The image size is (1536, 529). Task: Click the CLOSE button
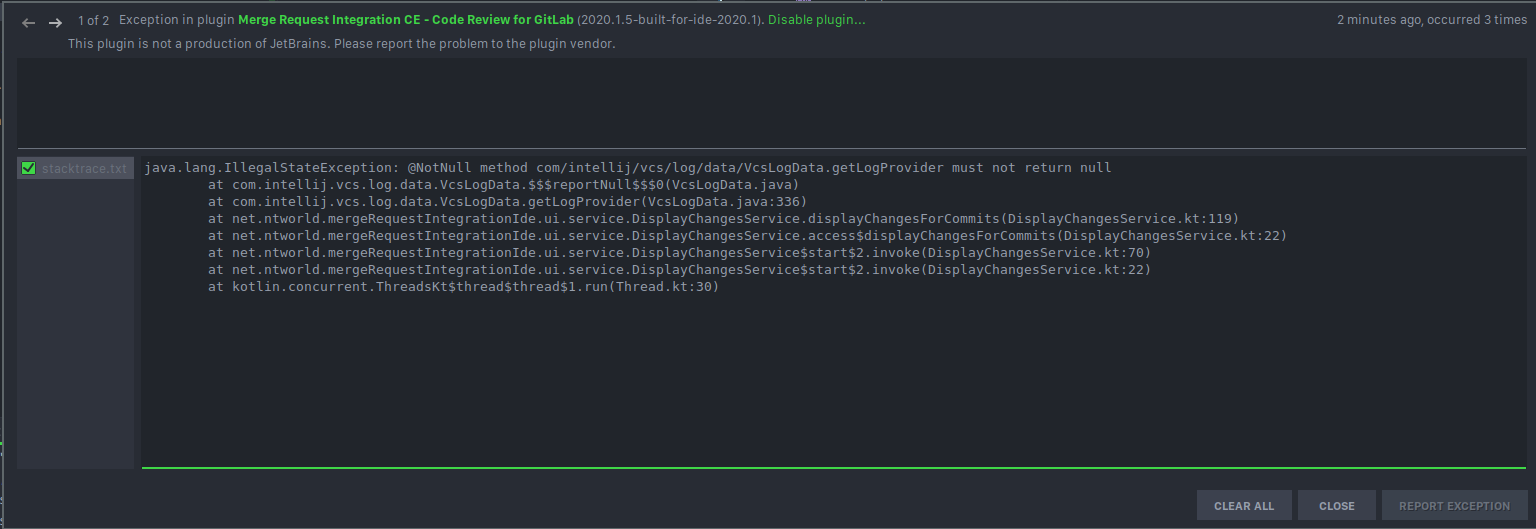click(x=1336, y=506)
